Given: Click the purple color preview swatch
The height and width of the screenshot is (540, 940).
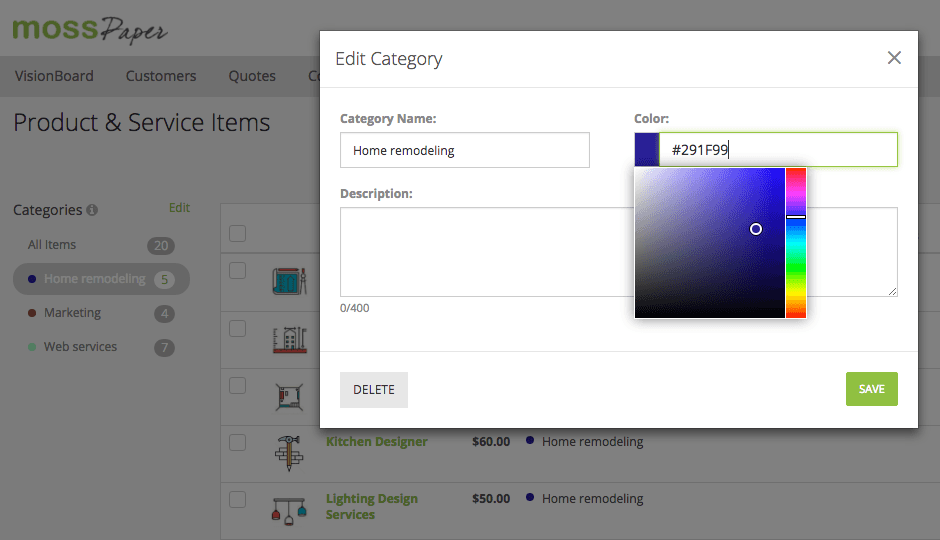Looking at the screenshot, I should click(x=646, y=150).
